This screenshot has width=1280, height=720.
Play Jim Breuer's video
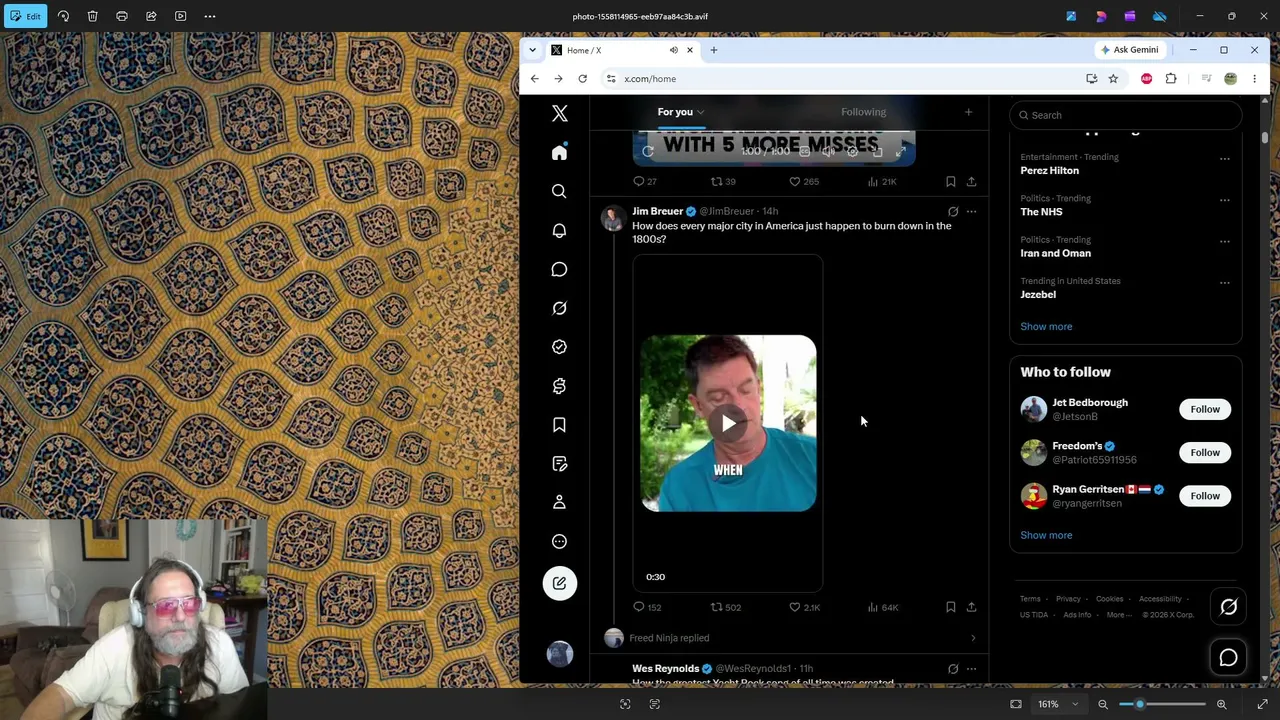click(728, 423)
